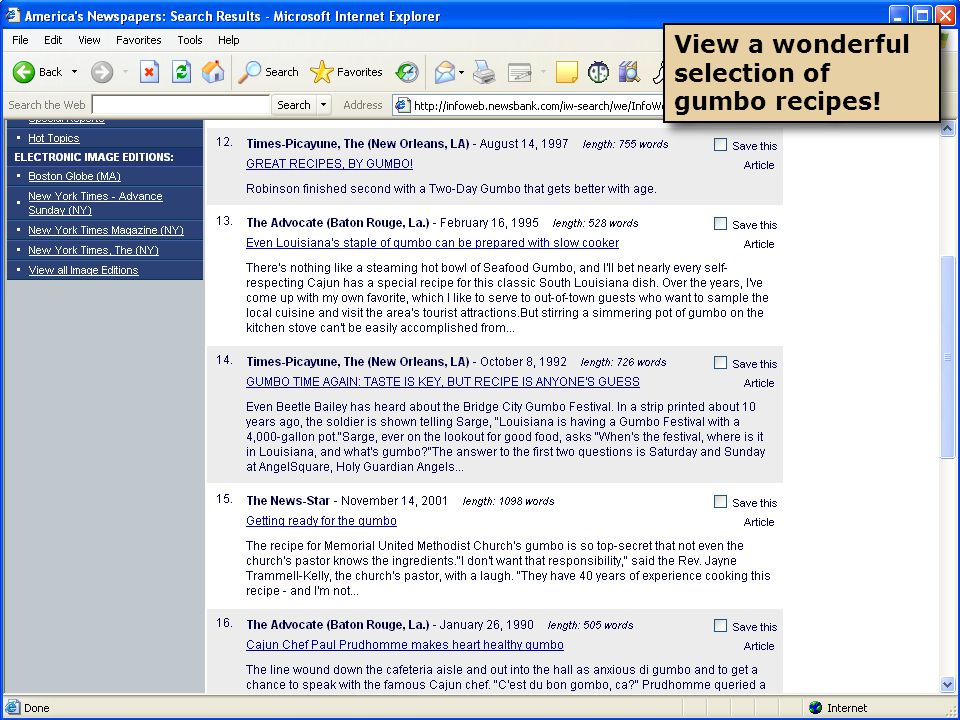Screen dimensions: 960x720
Task: Open the Edit button dropdown arrow
Action: click(x=542, y=72)
